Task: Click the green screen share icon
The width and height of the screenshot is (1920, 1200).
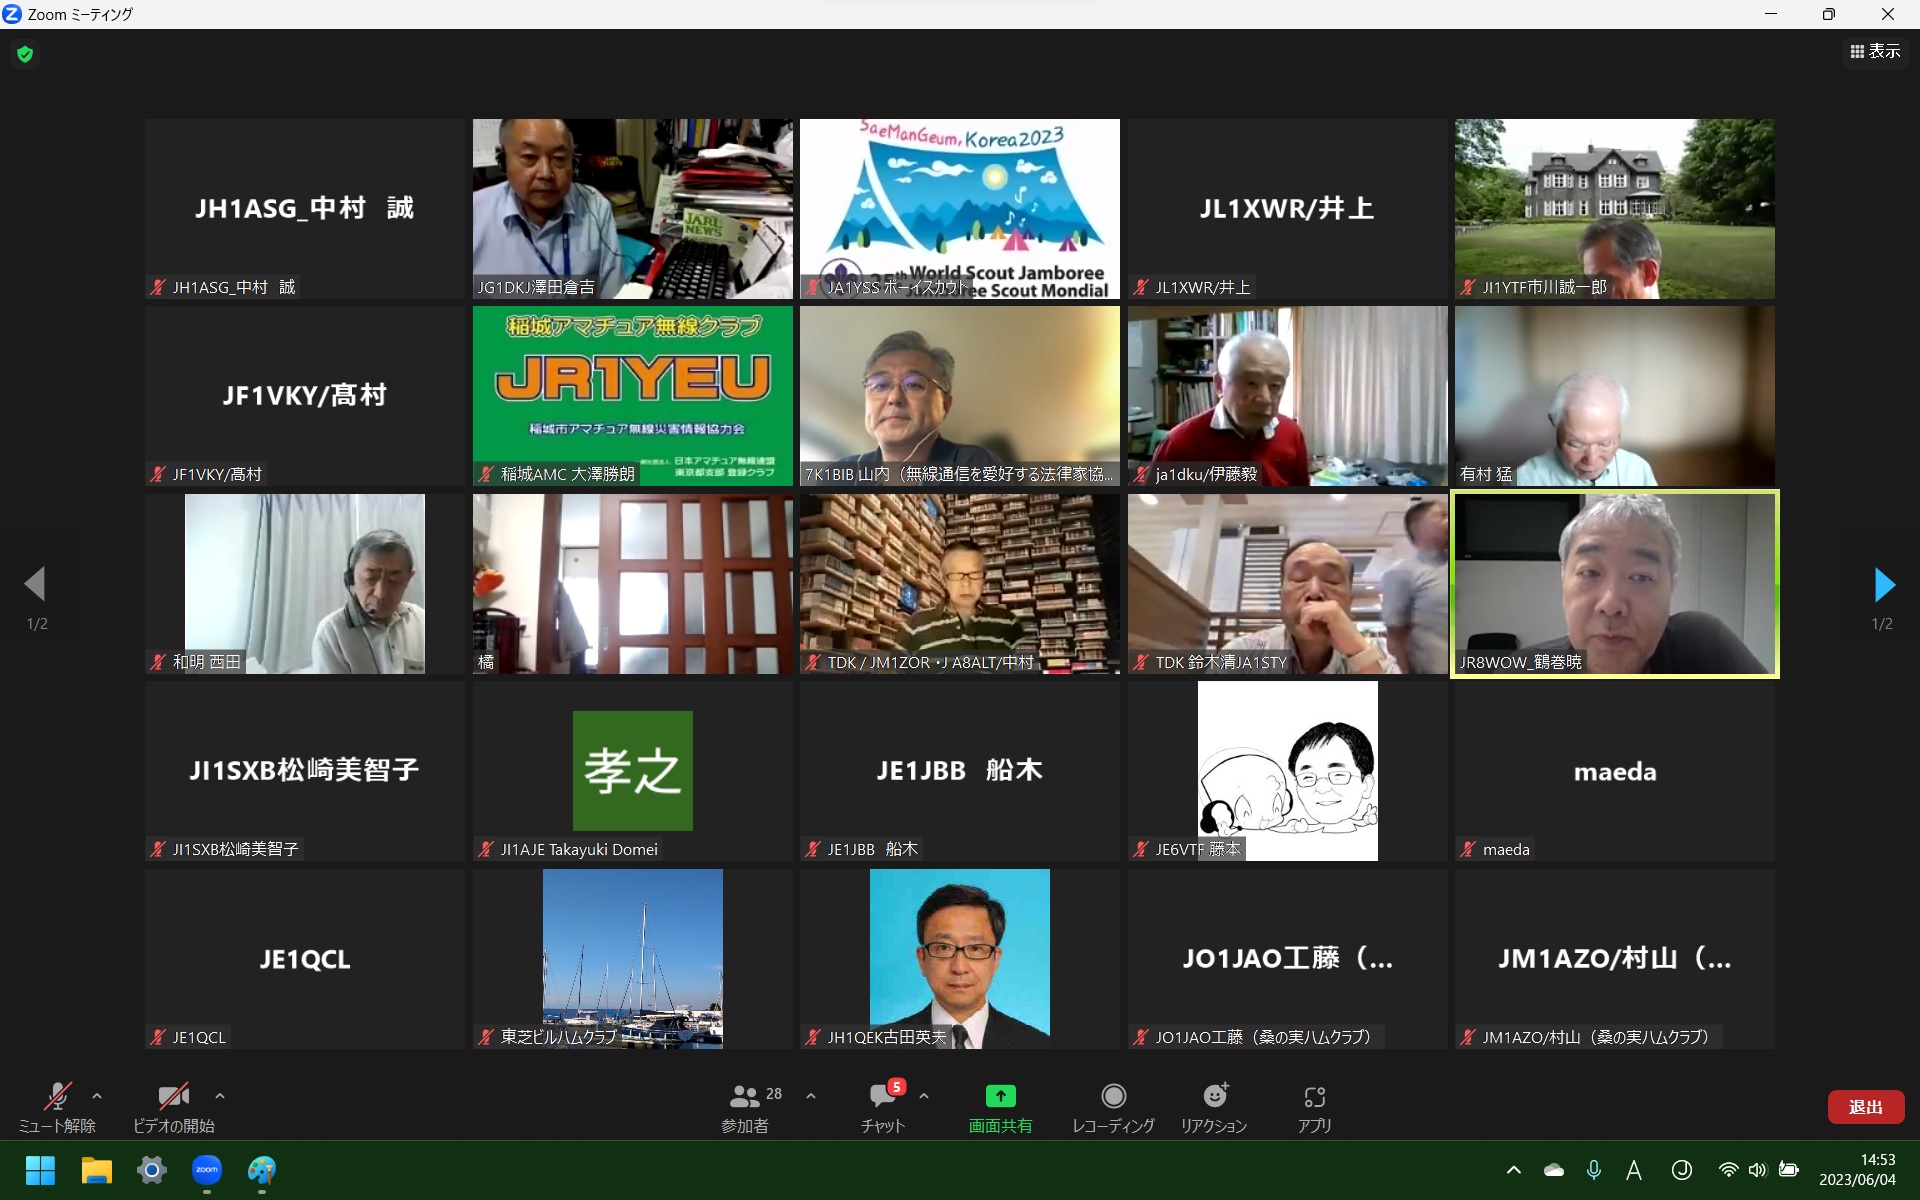Action: click(x=1000, y=1097)
